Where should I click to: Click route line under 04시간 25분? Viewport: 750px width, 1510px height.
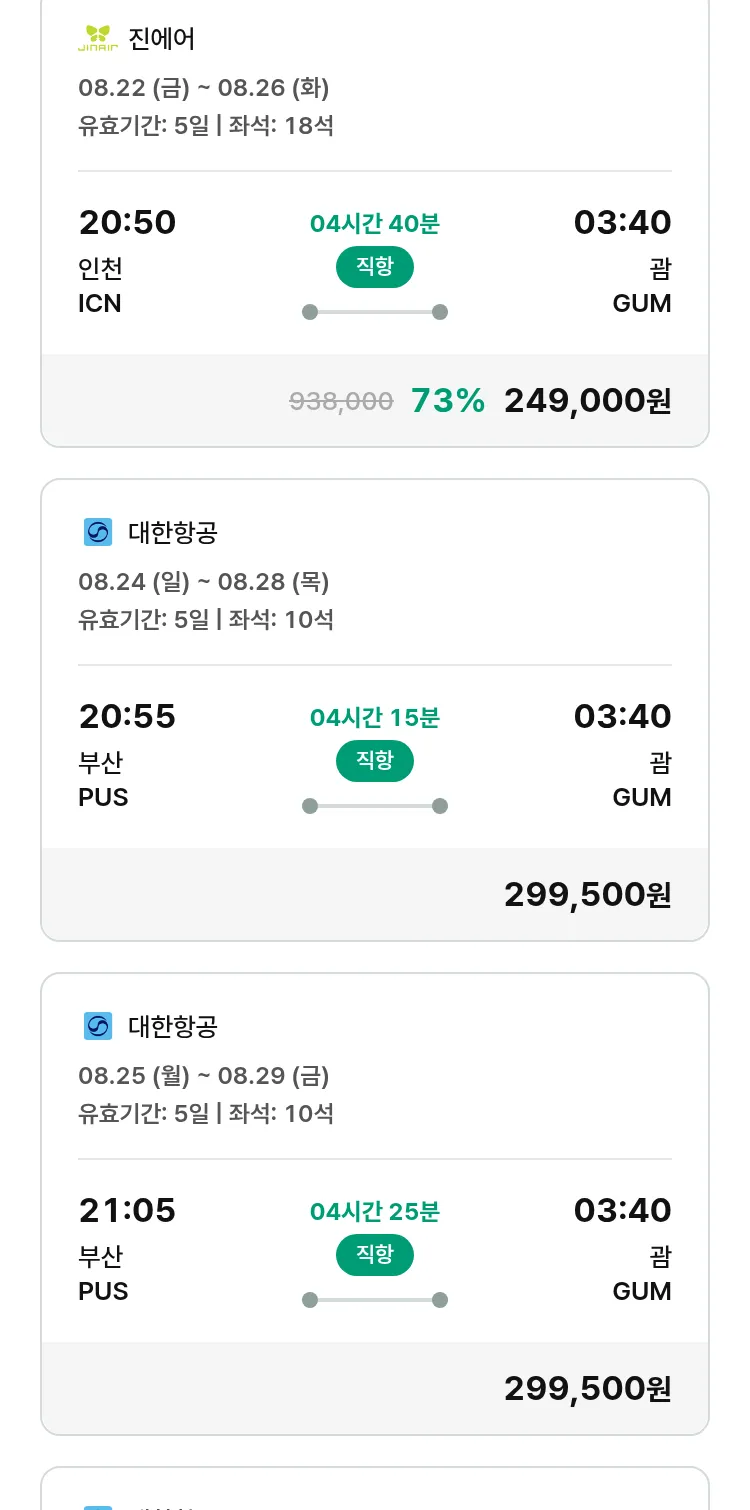coord(374,1300)
